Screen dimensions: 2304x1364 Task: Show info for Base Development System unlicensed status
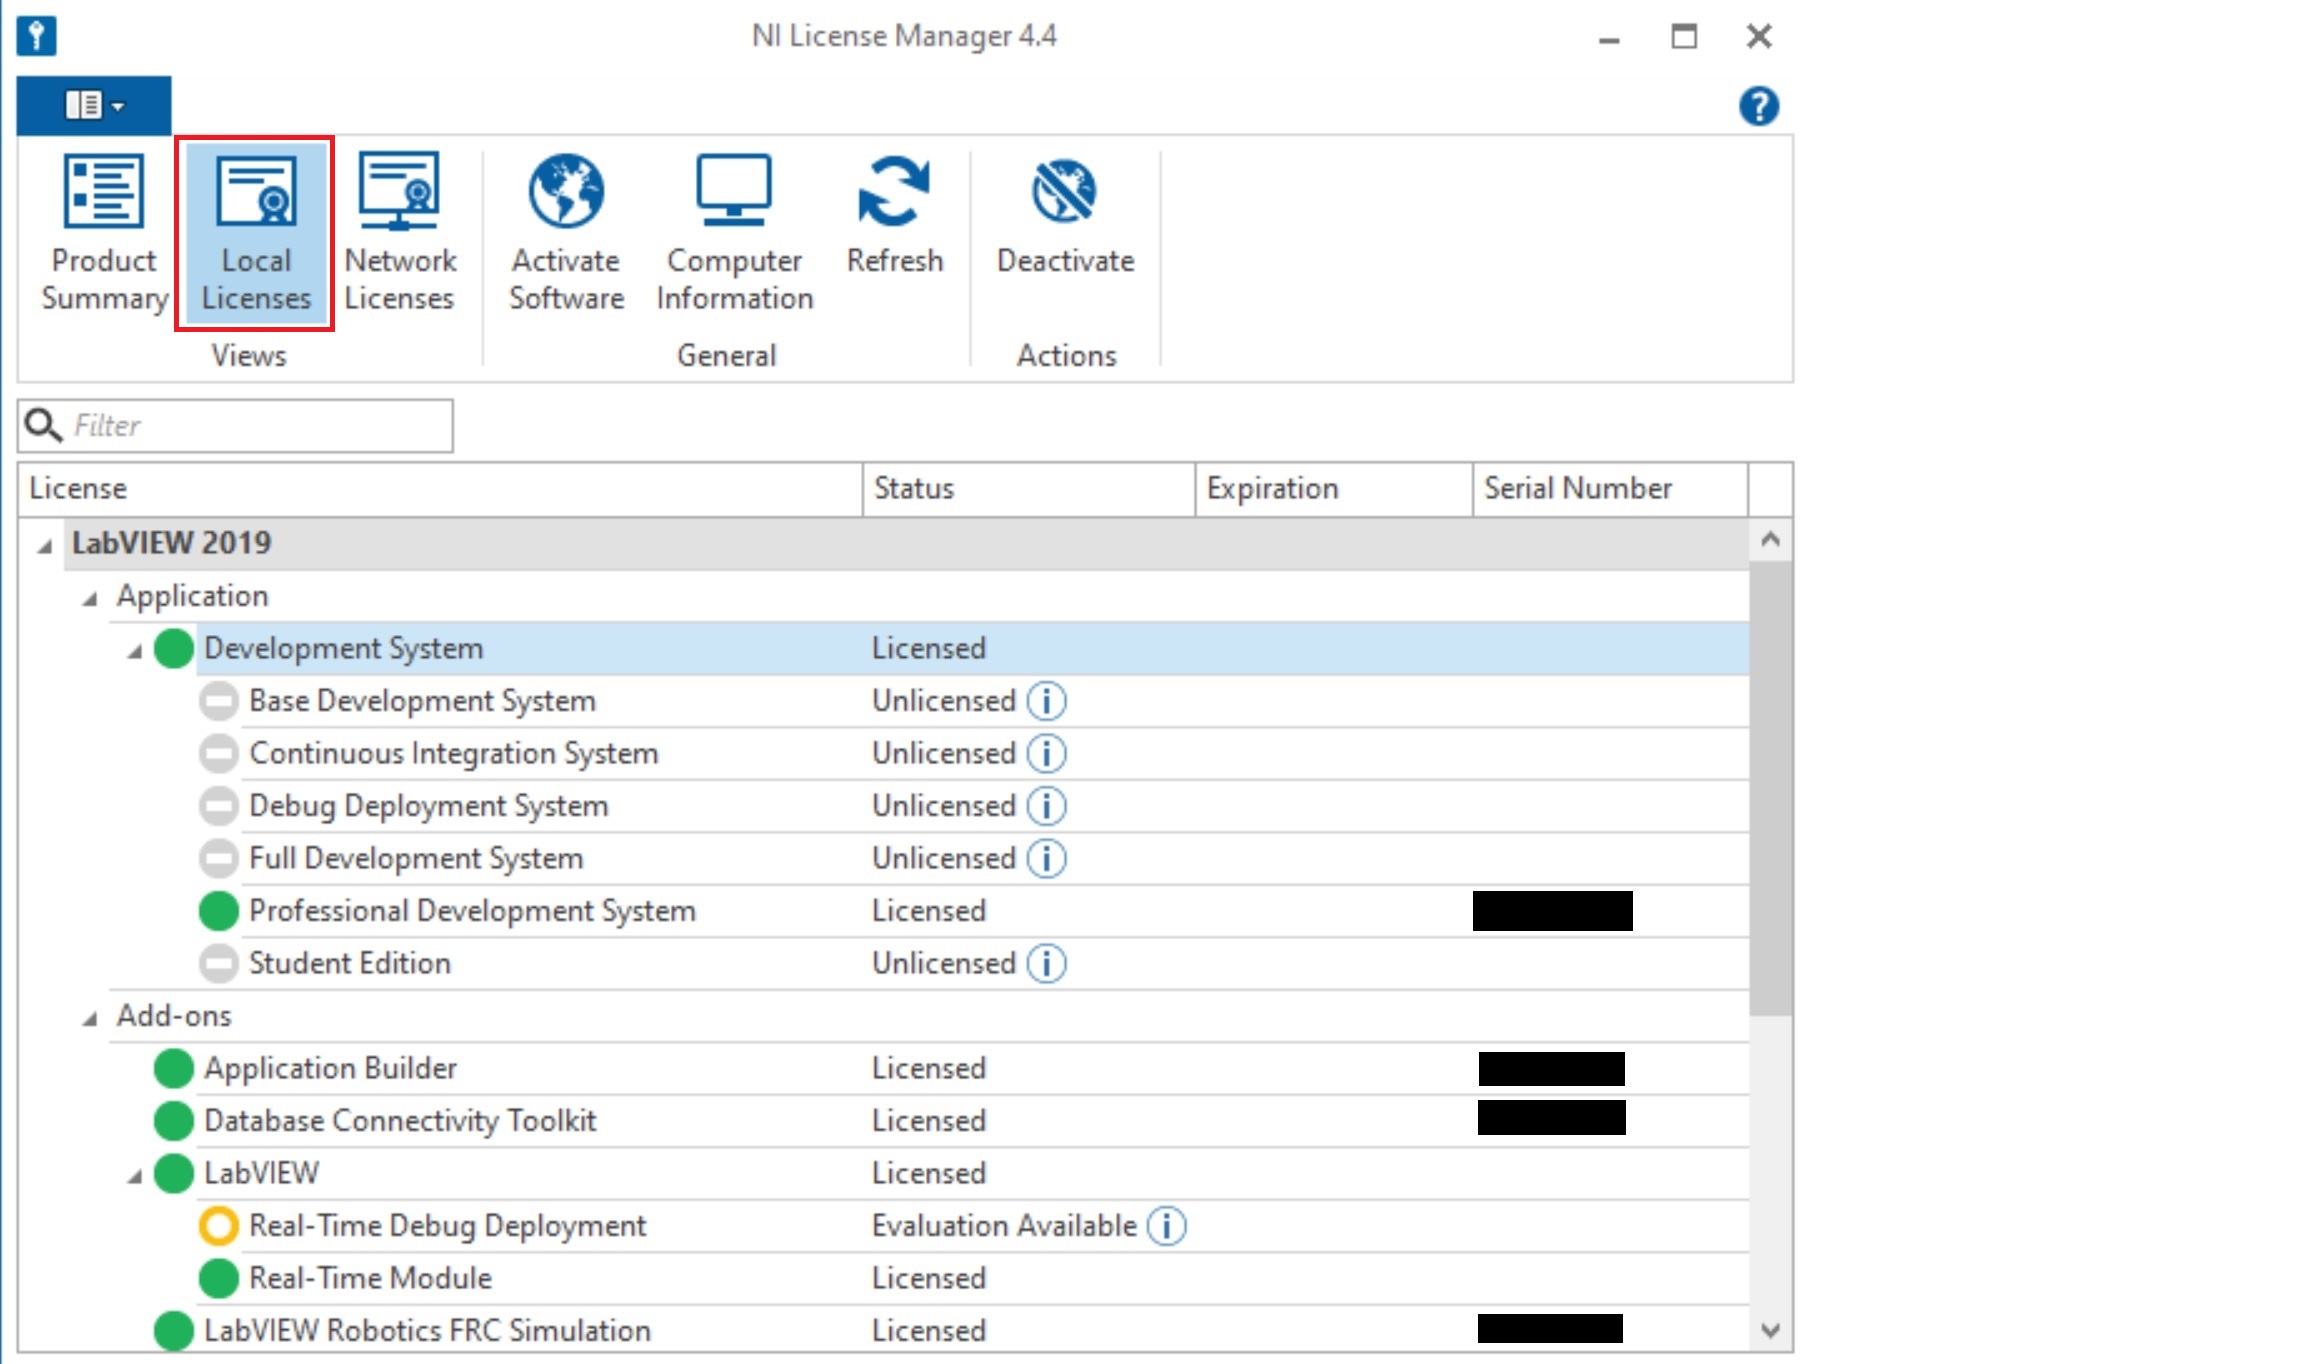pyautogui.click(x=1047, y=701)
